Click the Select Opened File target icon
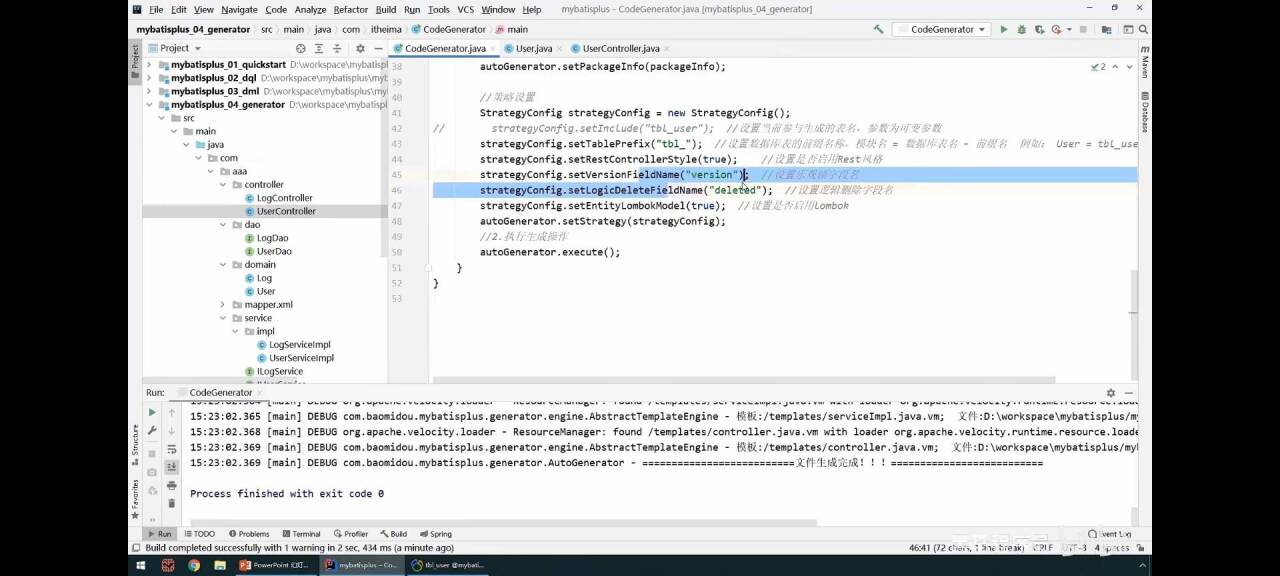 pos(301,48)
